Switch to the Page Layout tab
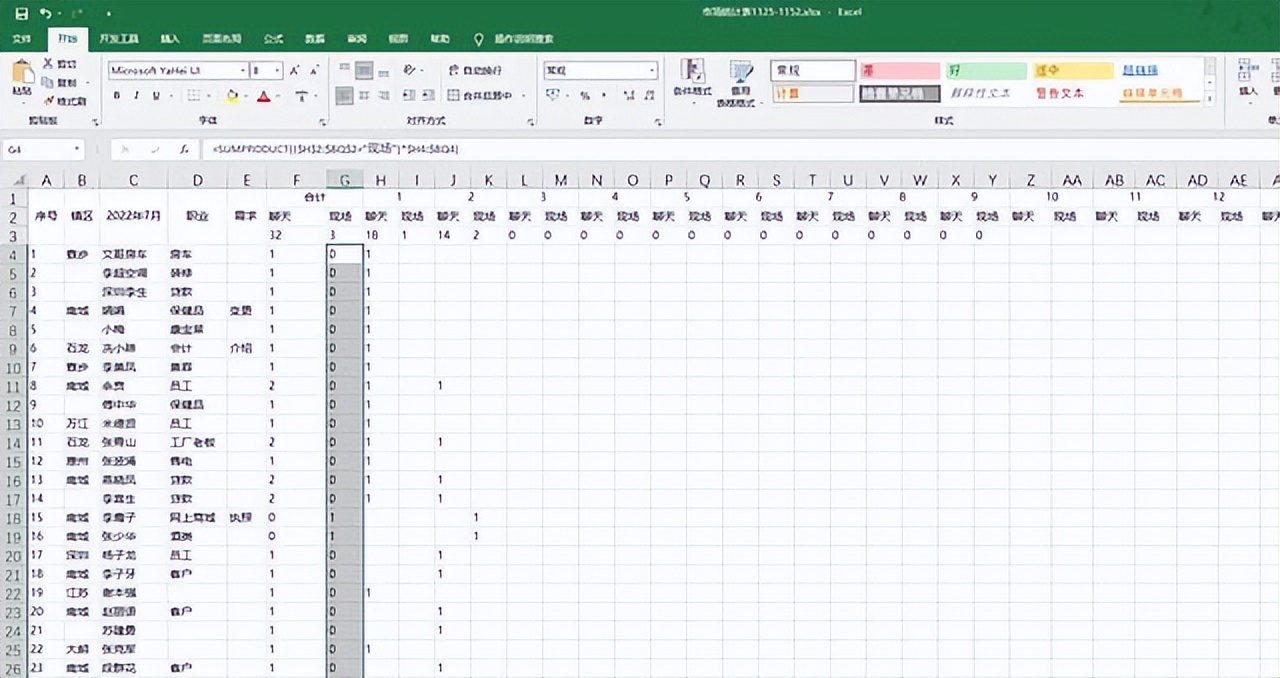This screenshot has width=1280, height=678. click(x=222, y=39)
